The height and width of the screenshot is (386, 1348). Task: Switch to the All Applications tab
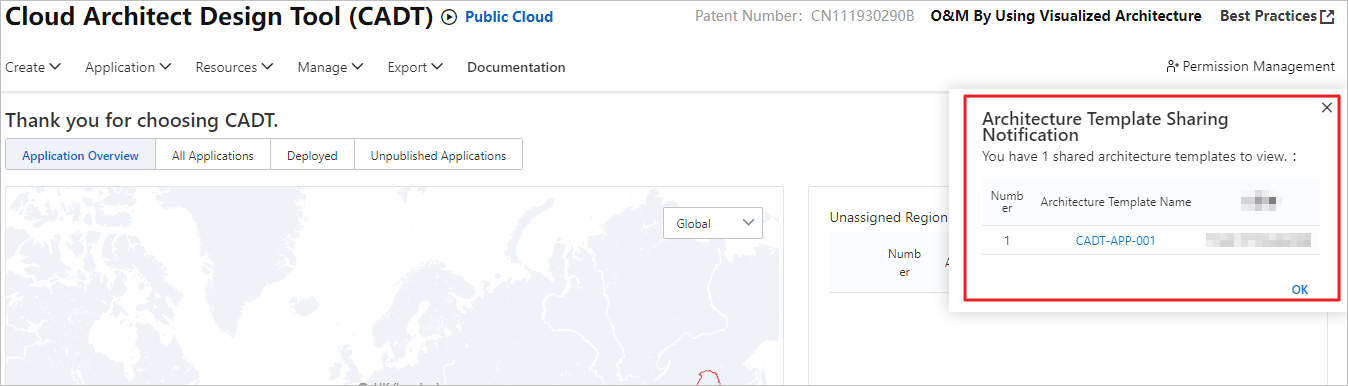tap(213, 155)
